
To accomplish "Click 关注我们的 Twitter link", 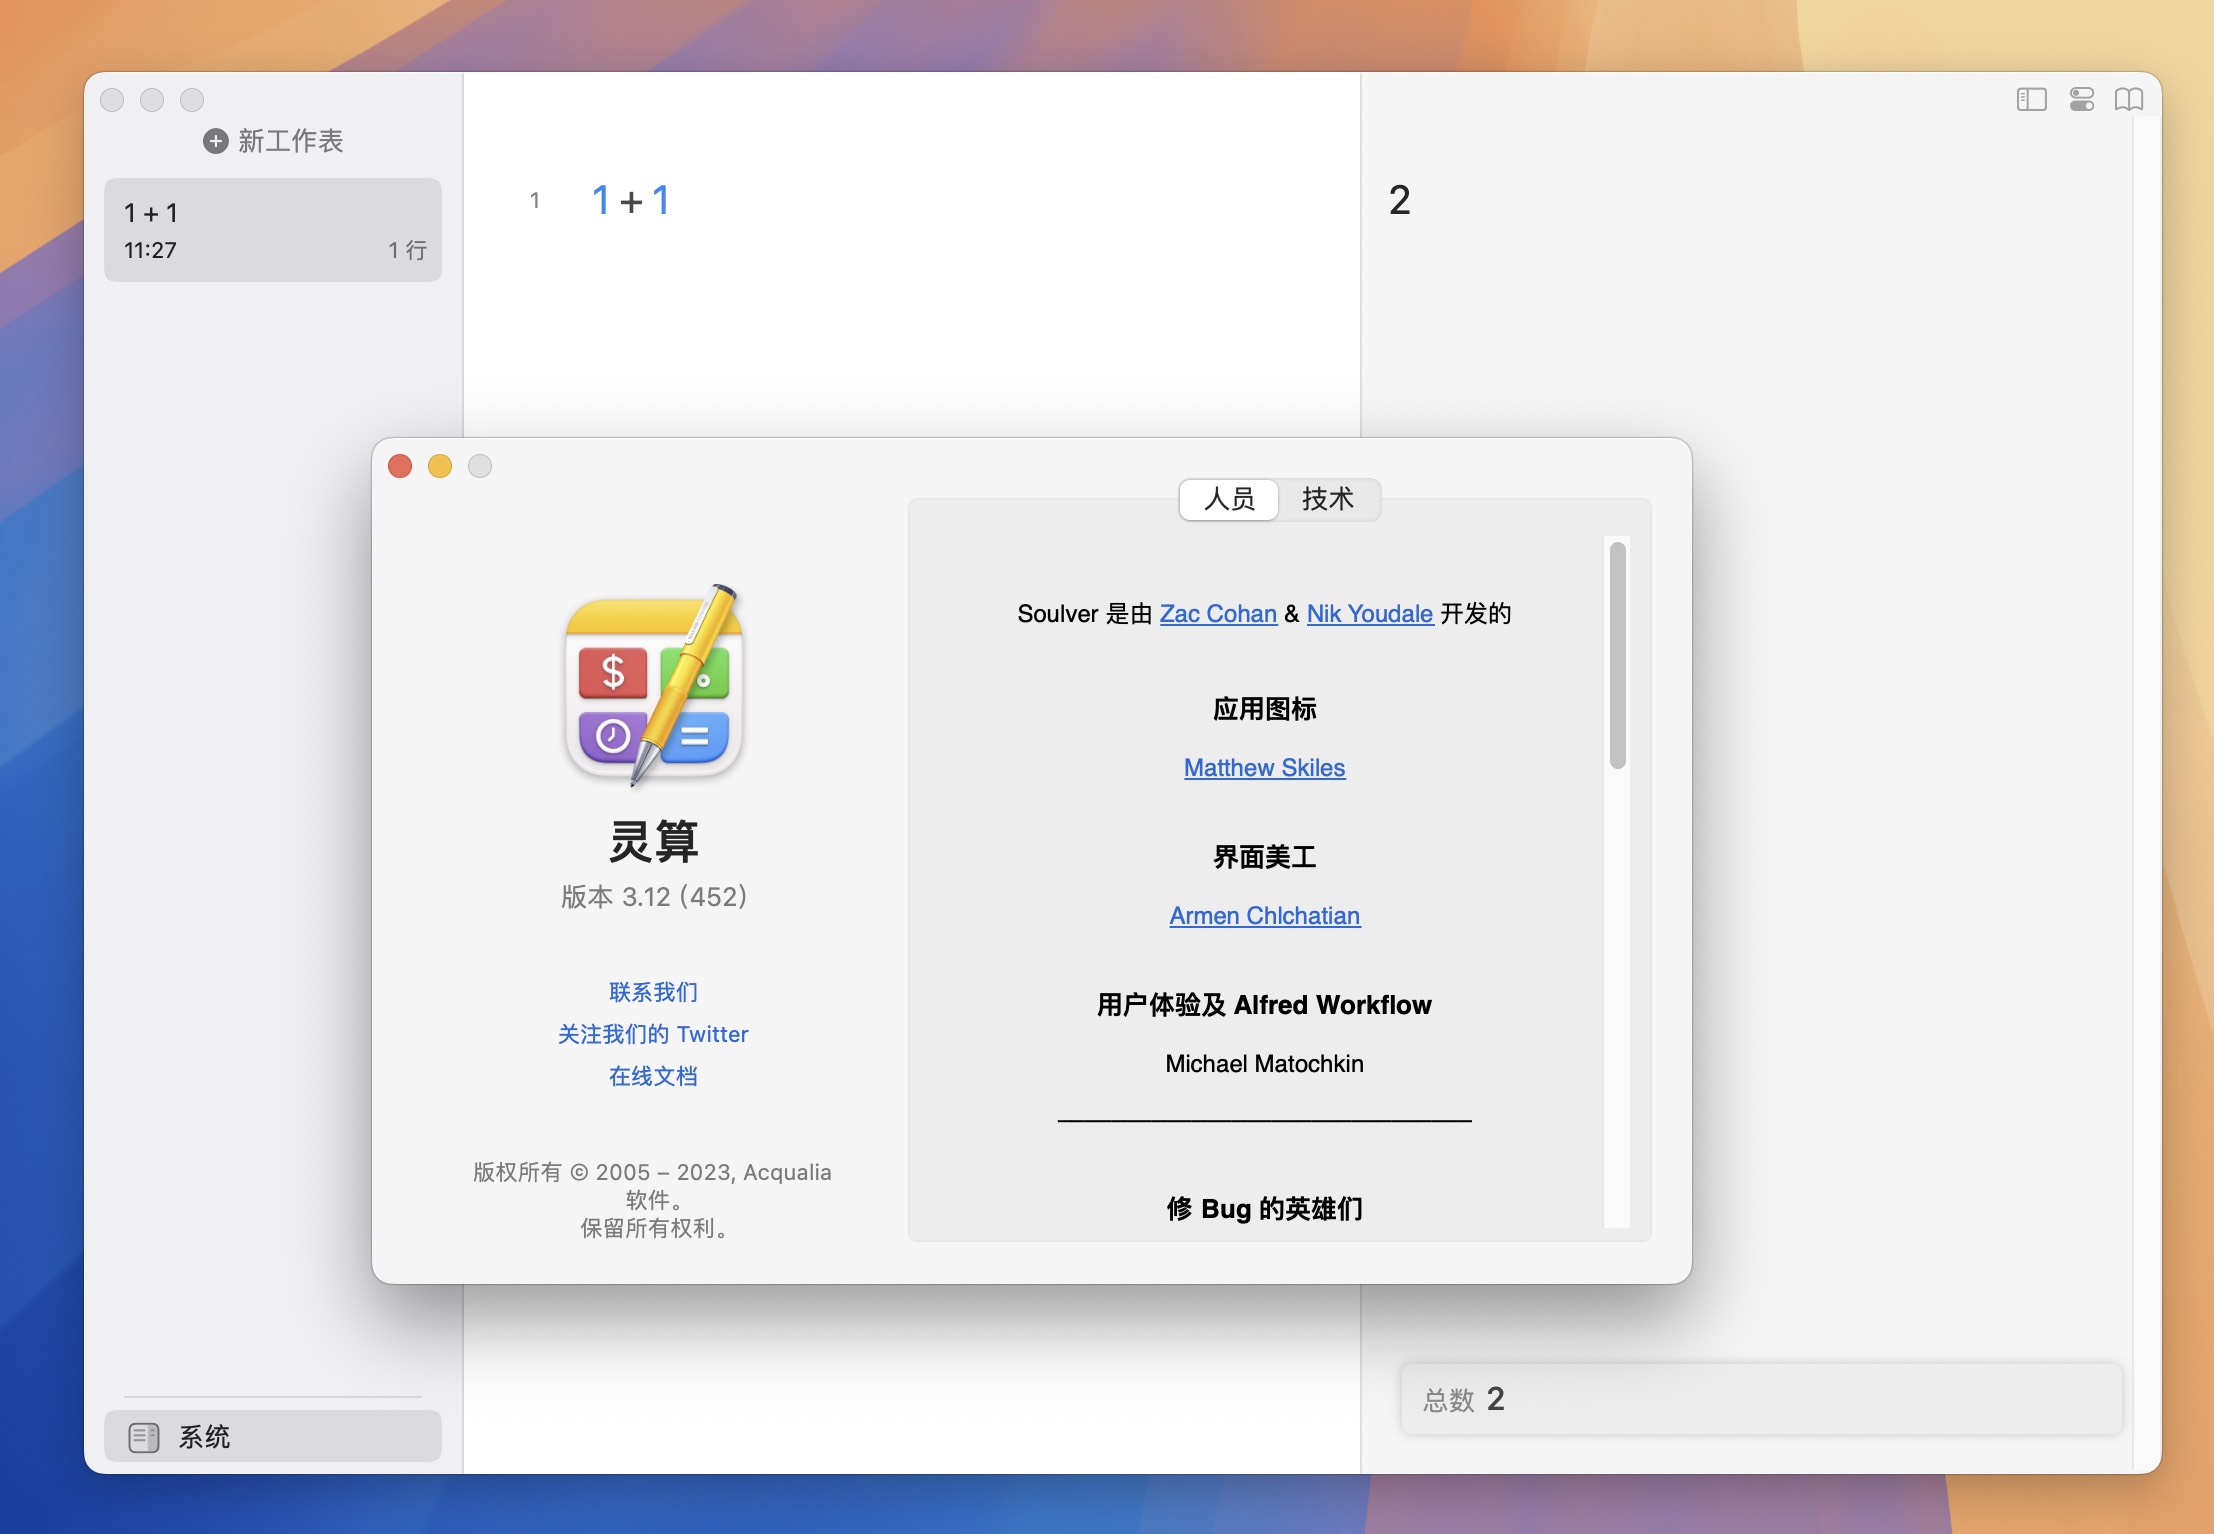I will [653, 1034].
